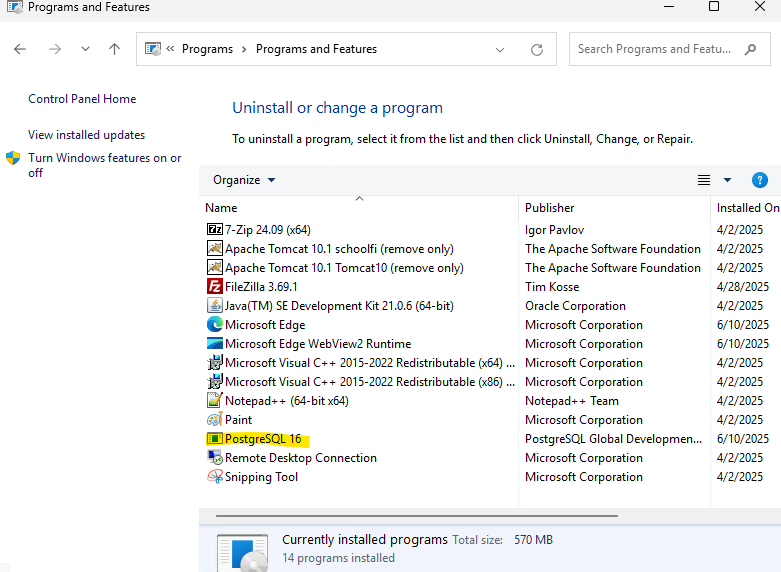Image resolution: width=781 pixels, height=572 pixels.
Task: Select the FileZilla 3.69.1 entry
Action: 261,286
